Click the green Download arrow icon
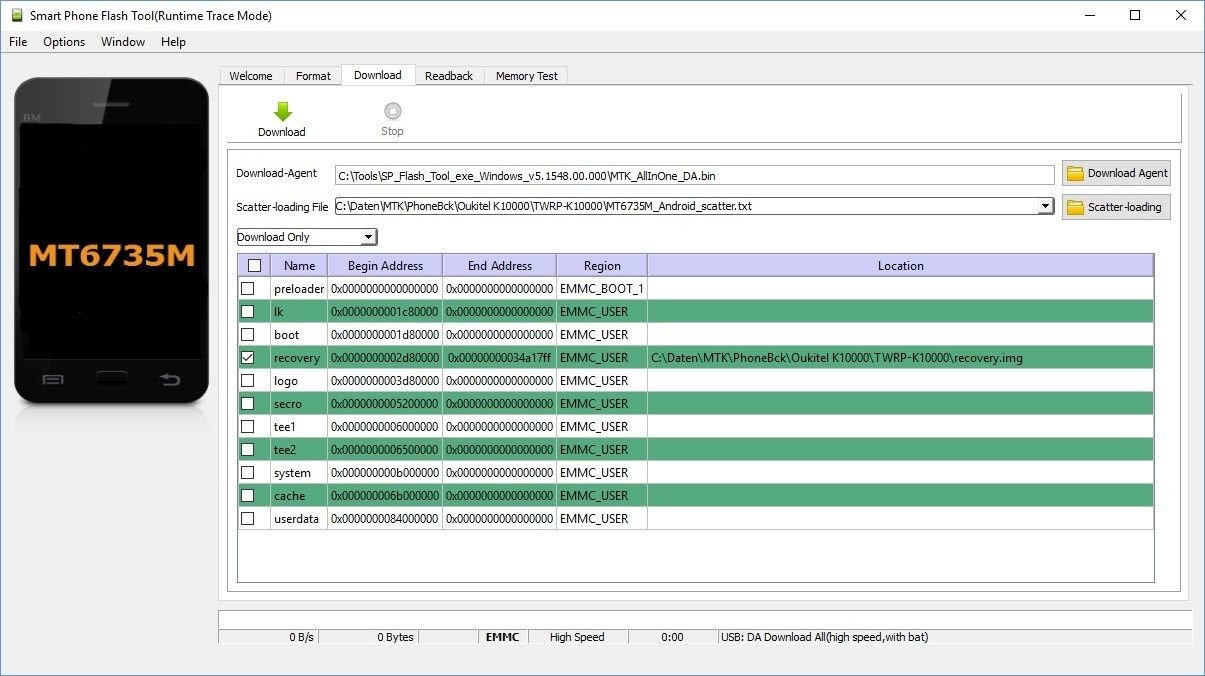Viewport: 1205px width, 676px height. pyautogui.click(x=282, y=111)
